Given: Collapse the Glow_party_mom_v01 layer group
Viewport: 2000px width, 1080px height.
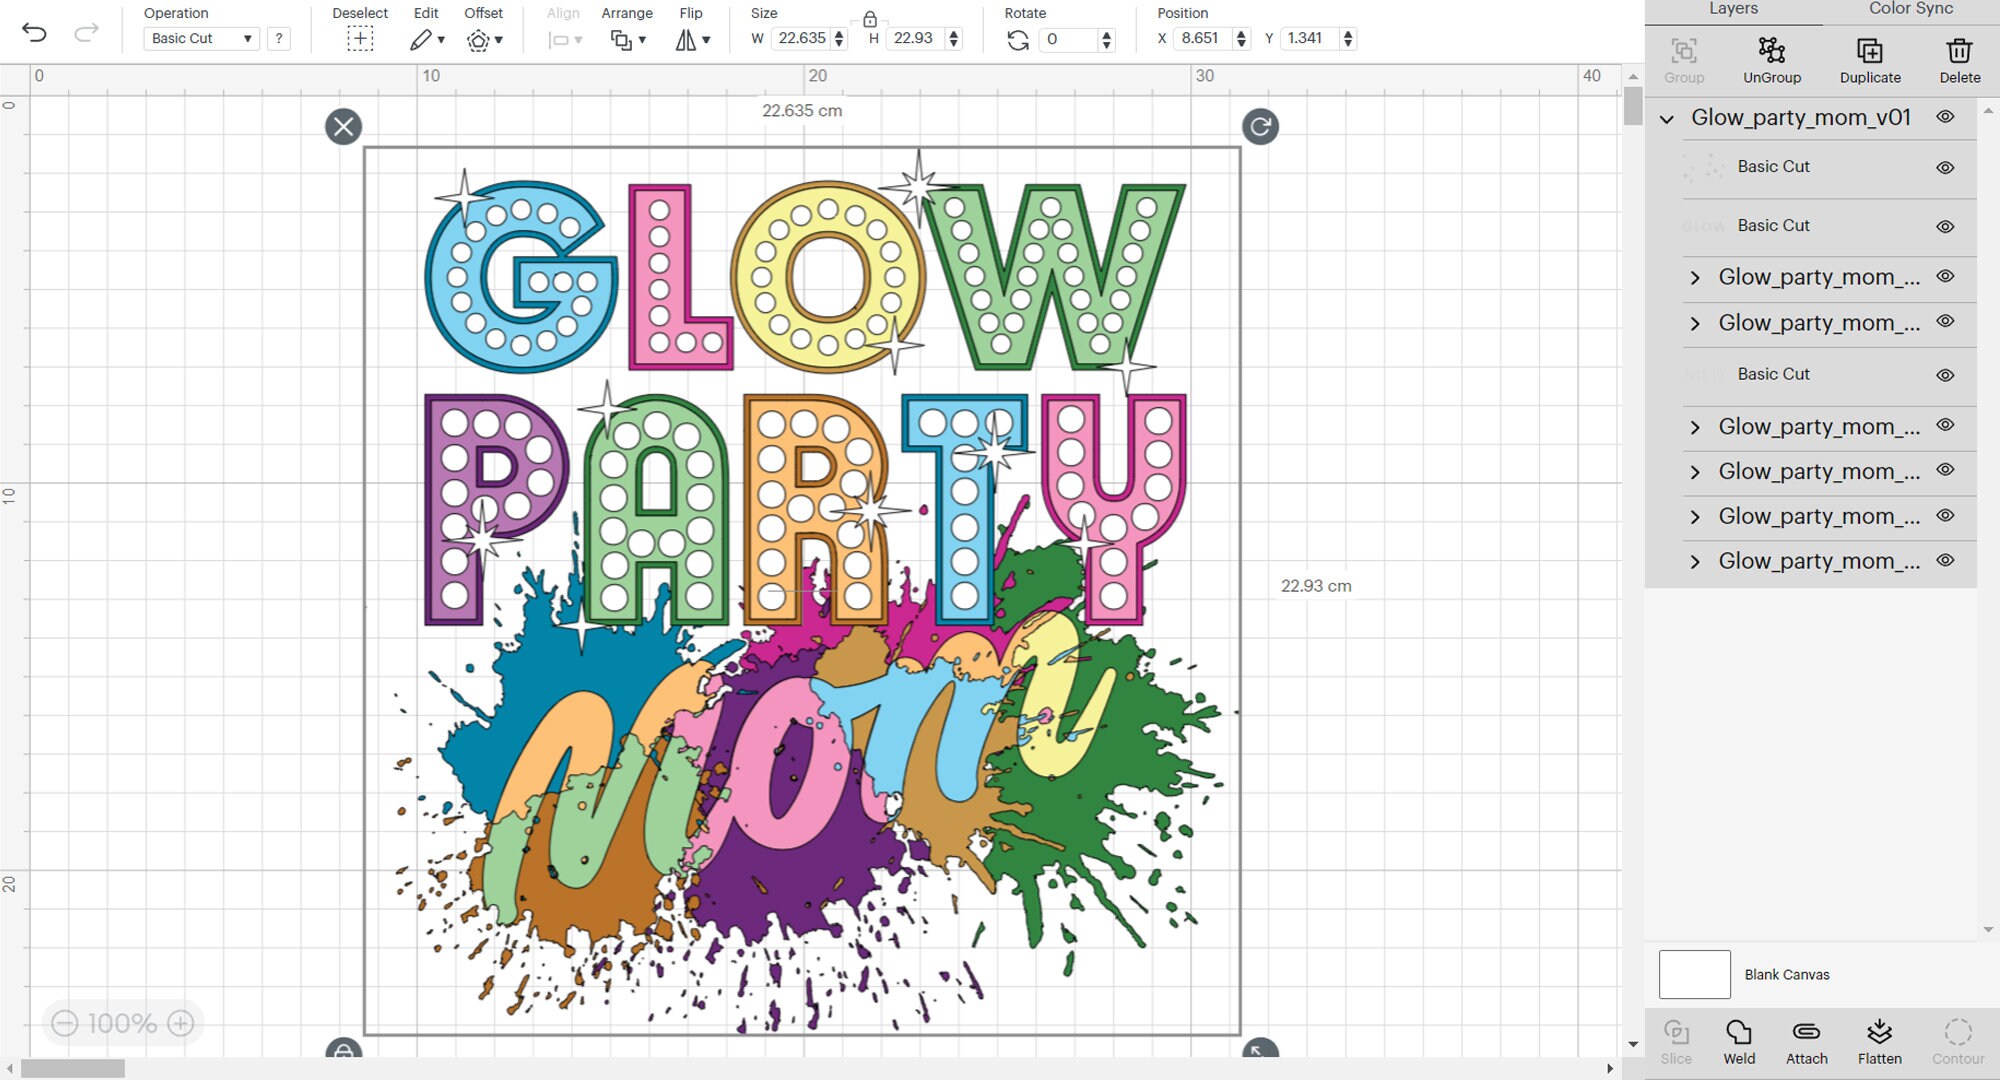Looking at the screenshot, I should 1665,118.
